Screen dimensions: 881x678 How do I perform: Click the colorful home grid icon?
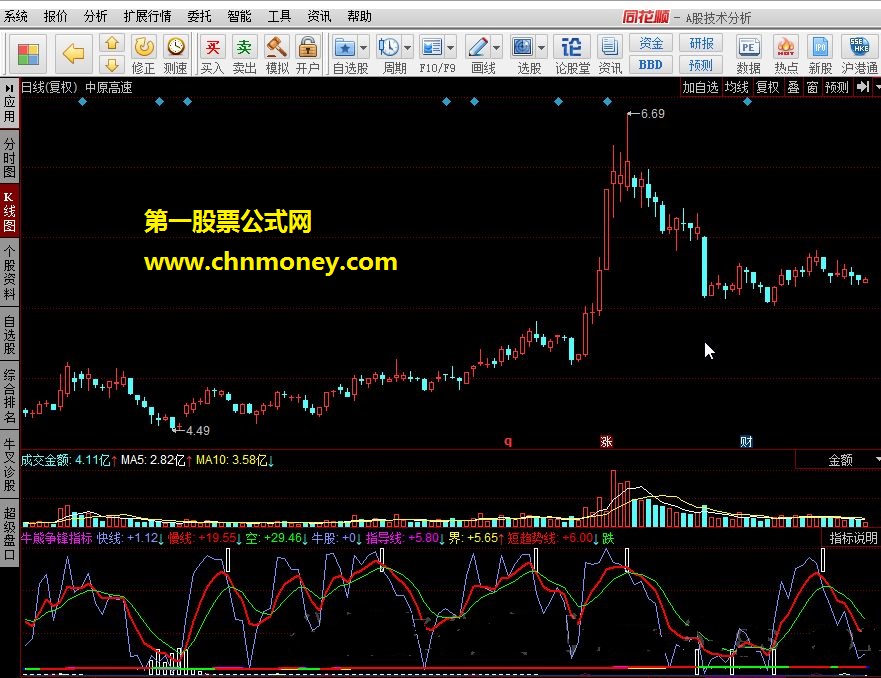coord(28,54)
